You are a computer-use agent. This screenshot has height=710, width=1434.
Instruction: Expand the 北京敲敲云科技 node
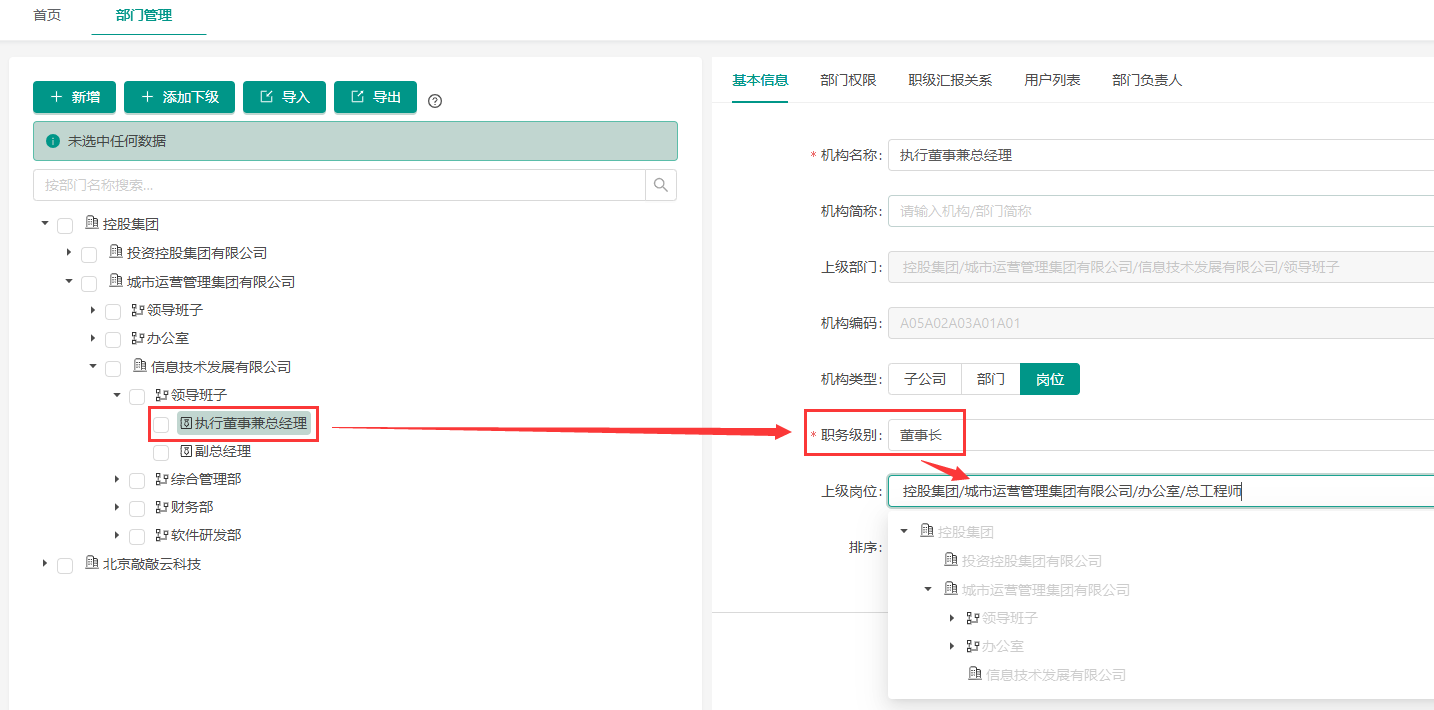point(45,563)
